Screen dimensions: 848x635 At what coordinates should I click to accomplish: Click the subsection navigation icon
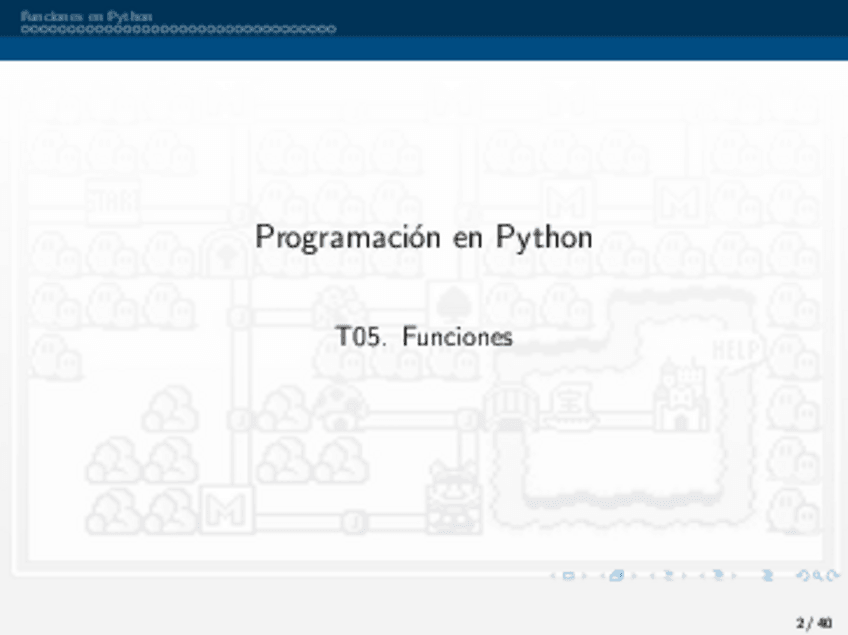[x=667, y=575]
